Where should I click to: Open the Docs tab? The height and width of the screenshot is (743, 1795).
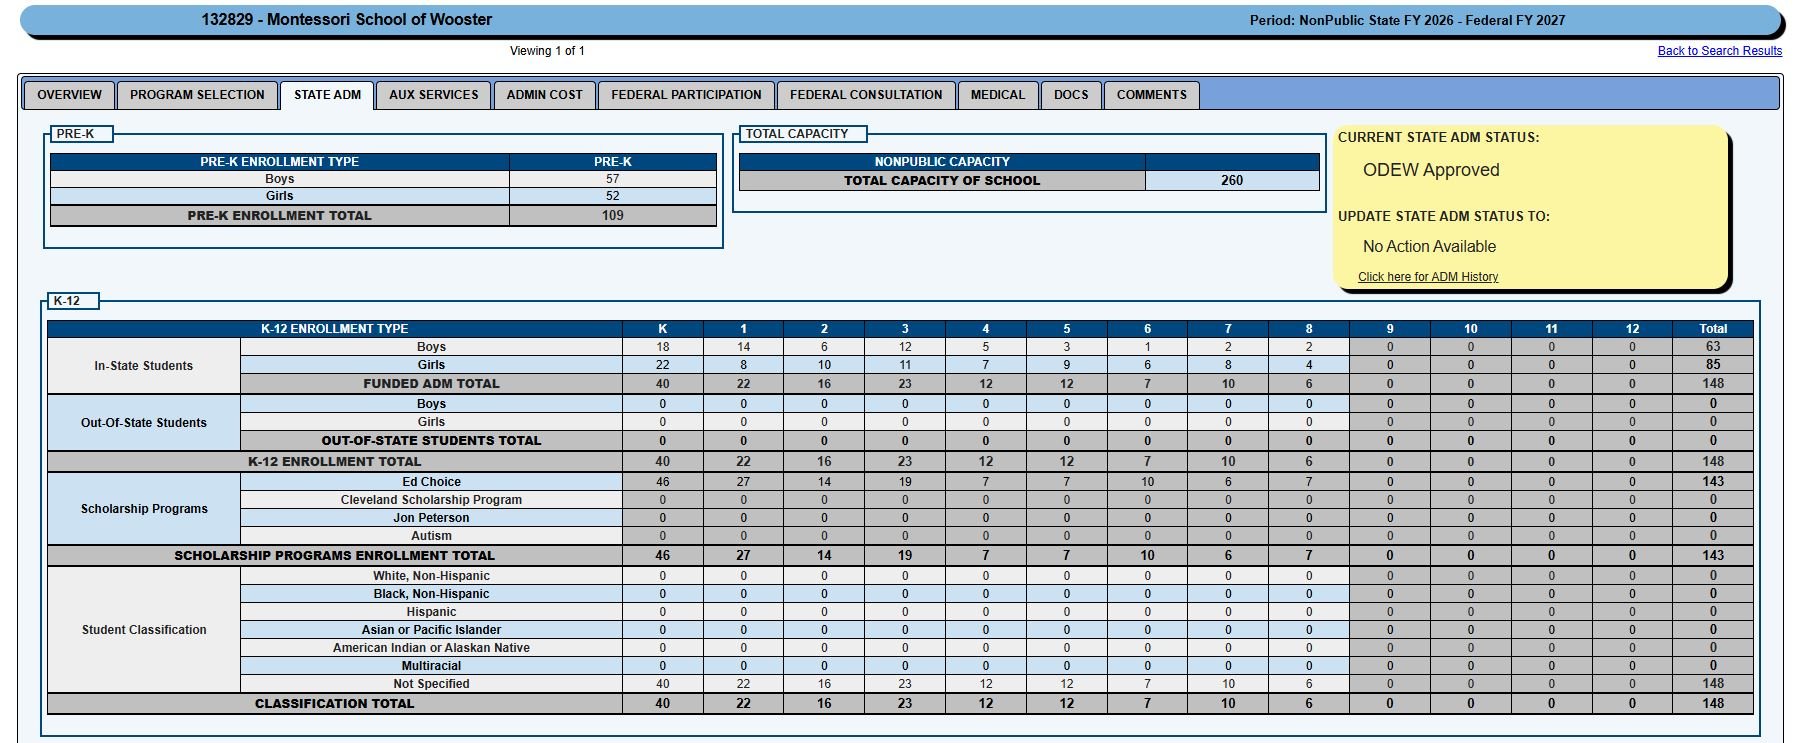1071,95
